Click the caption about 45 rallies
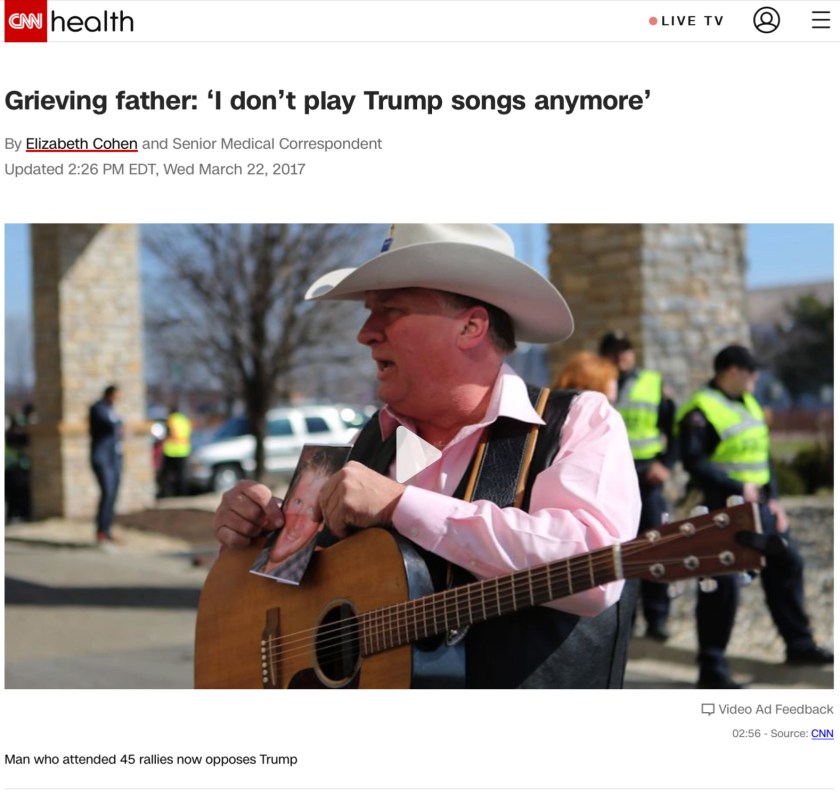The height and width of the screenshot is (795, 840). pyautogui.click(x=151, y=759)
